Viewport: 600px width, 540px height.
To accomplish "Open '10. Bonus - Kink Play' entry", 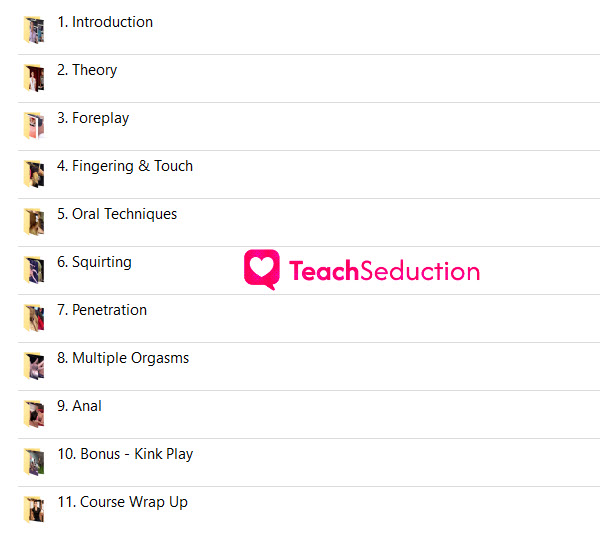I will (x=126, y=454).
